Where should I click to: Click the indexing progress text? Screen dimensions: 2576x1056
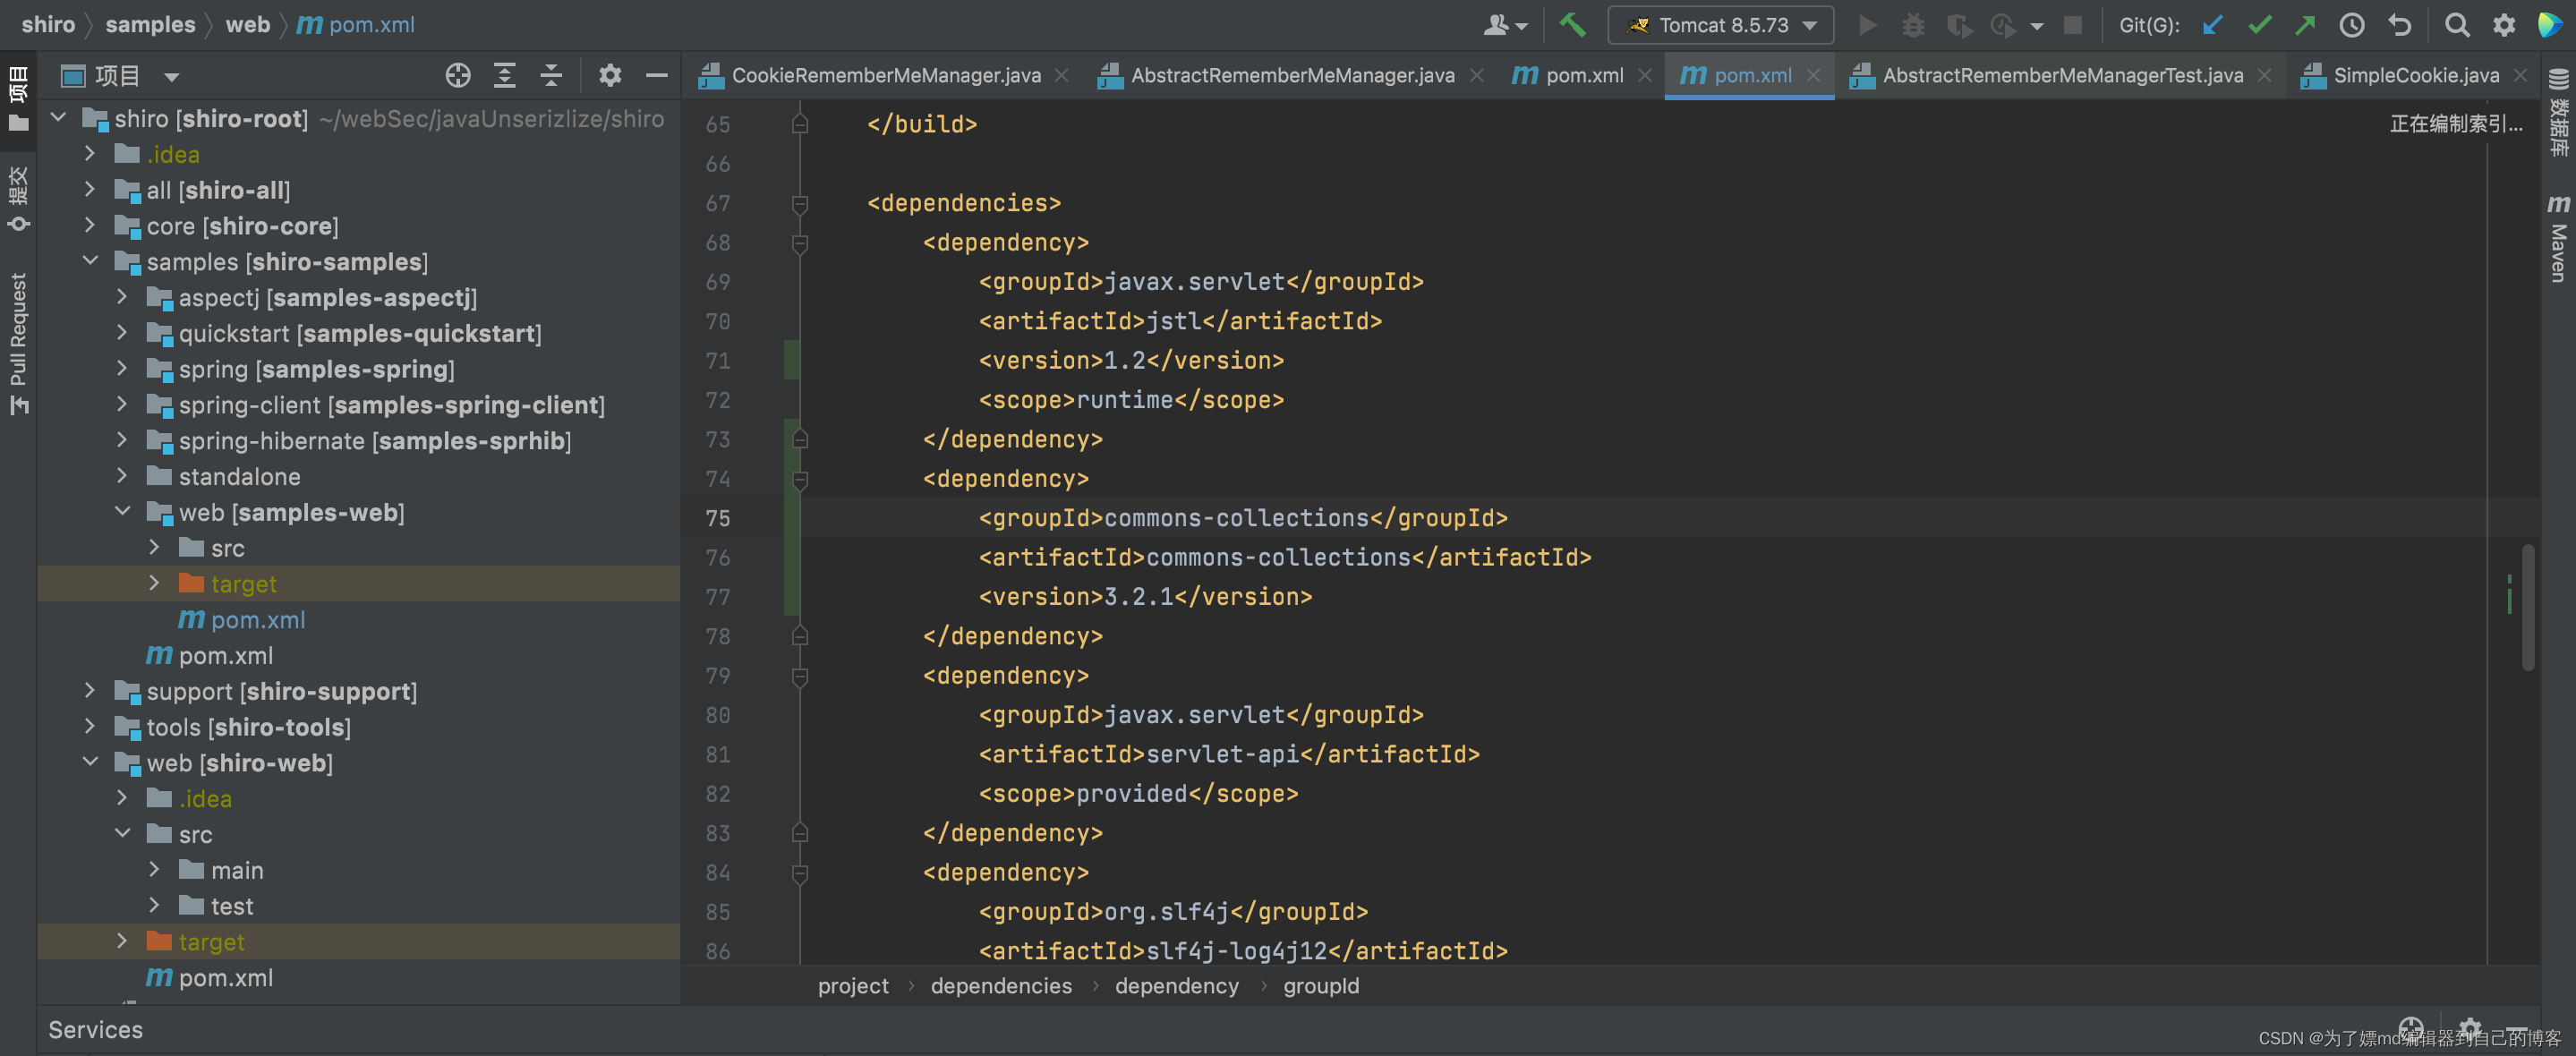click(2456, 124)
